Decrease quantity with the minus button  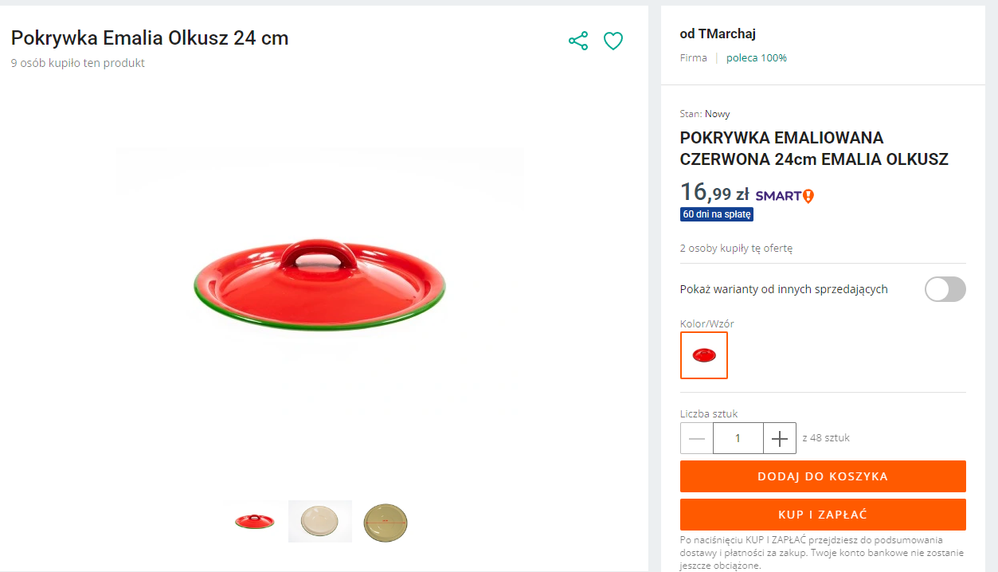pyautogui.click(x=697, y=438)
